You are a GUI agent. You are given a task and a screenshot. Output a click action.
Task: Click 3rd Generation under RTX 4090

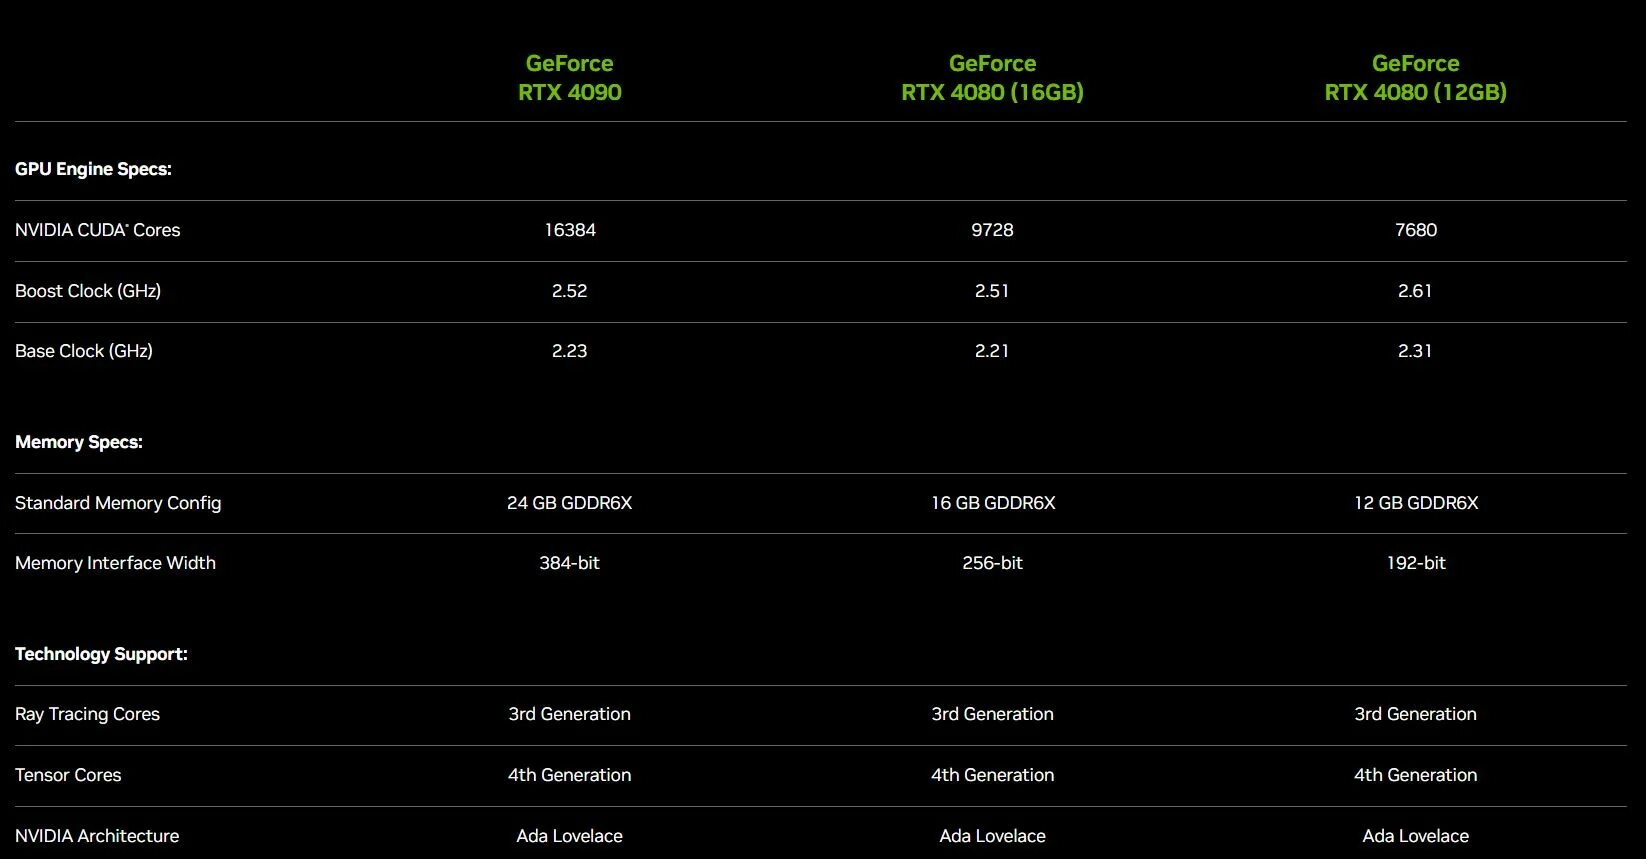point(570,714)
